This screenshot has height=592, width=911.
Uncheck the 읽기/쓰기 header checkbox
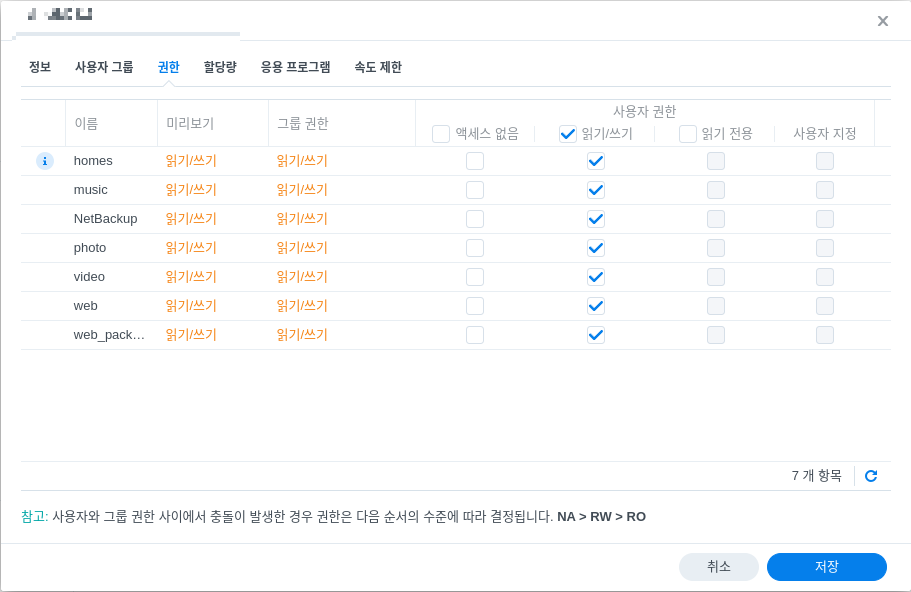pyautogui.click(x=568, y=134)
